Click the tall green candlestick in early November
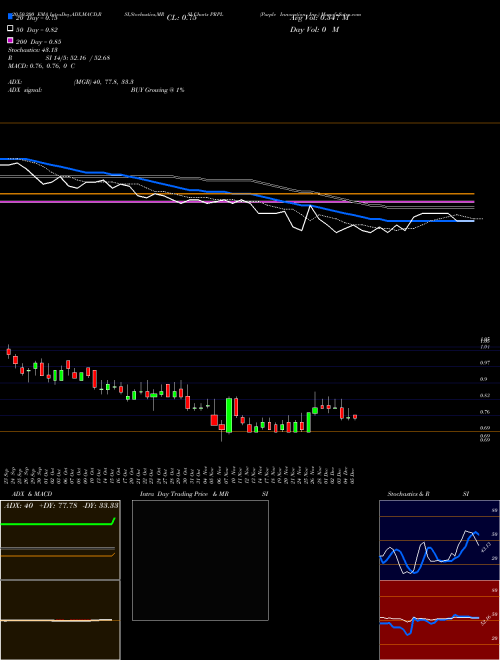This screenshot has width=500, height=660. point(229,415)
